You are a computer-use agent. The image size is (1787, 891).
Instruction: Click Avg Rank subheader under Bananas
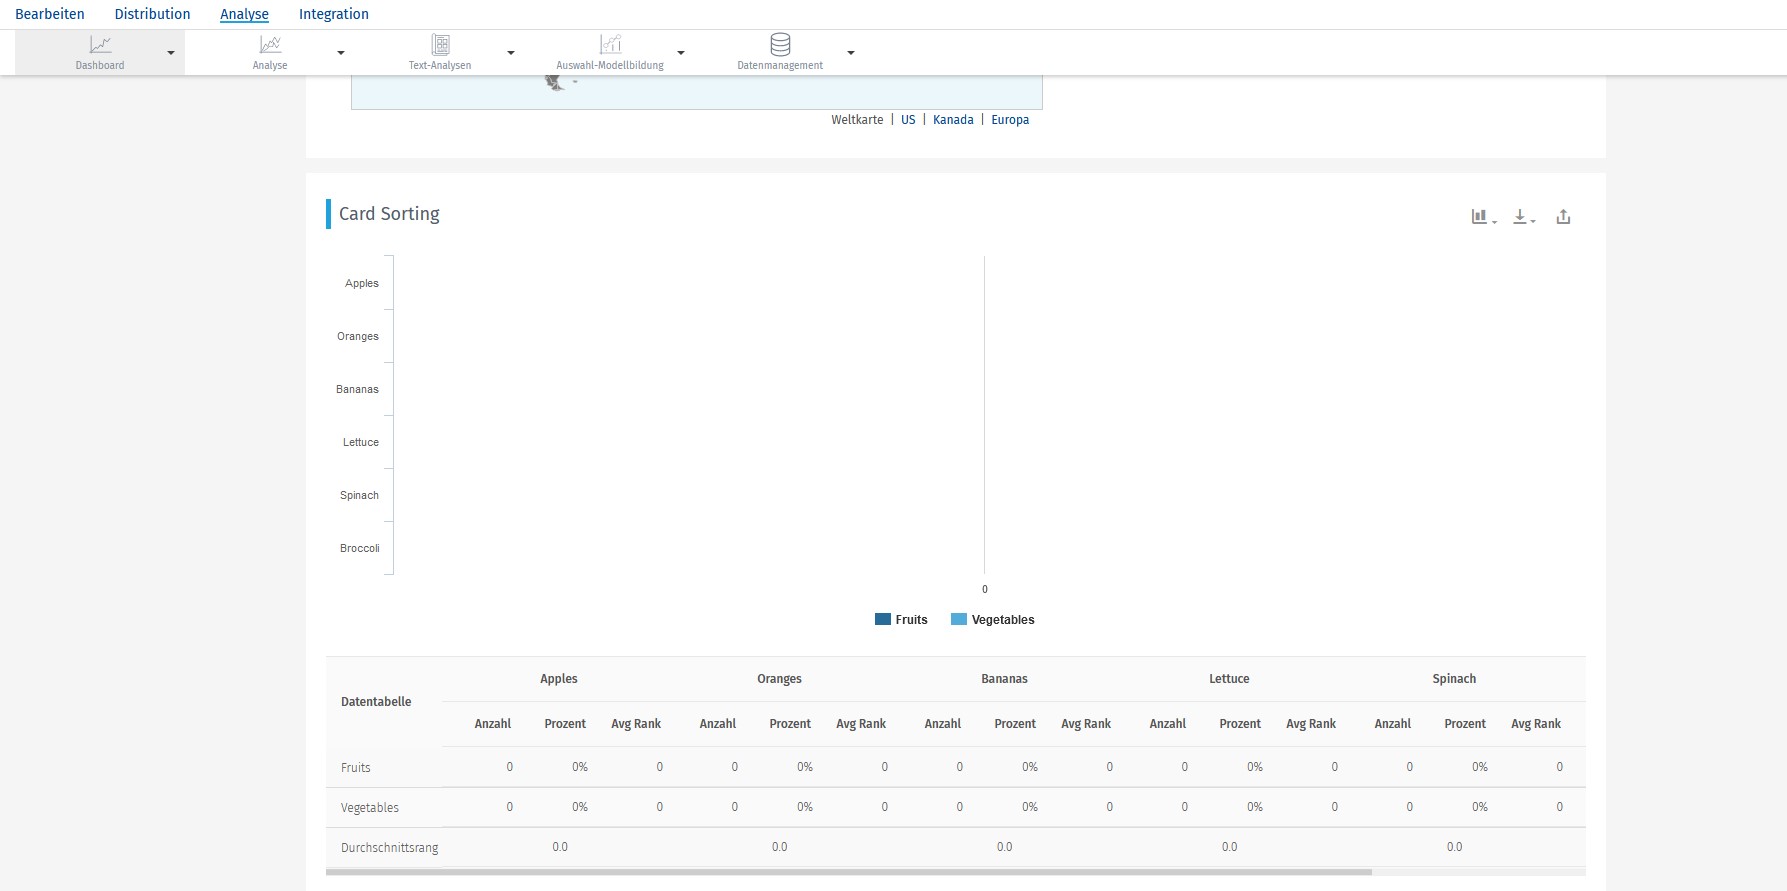pos(1086,724)
